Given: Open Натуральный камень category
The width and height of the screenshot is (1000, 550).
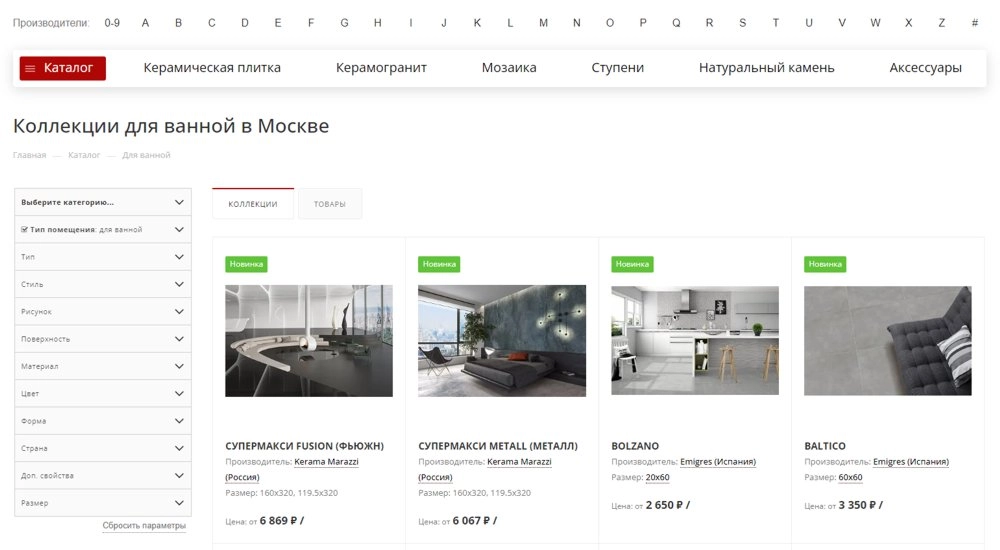Looking at the screenshot, I should click(767, 68).
